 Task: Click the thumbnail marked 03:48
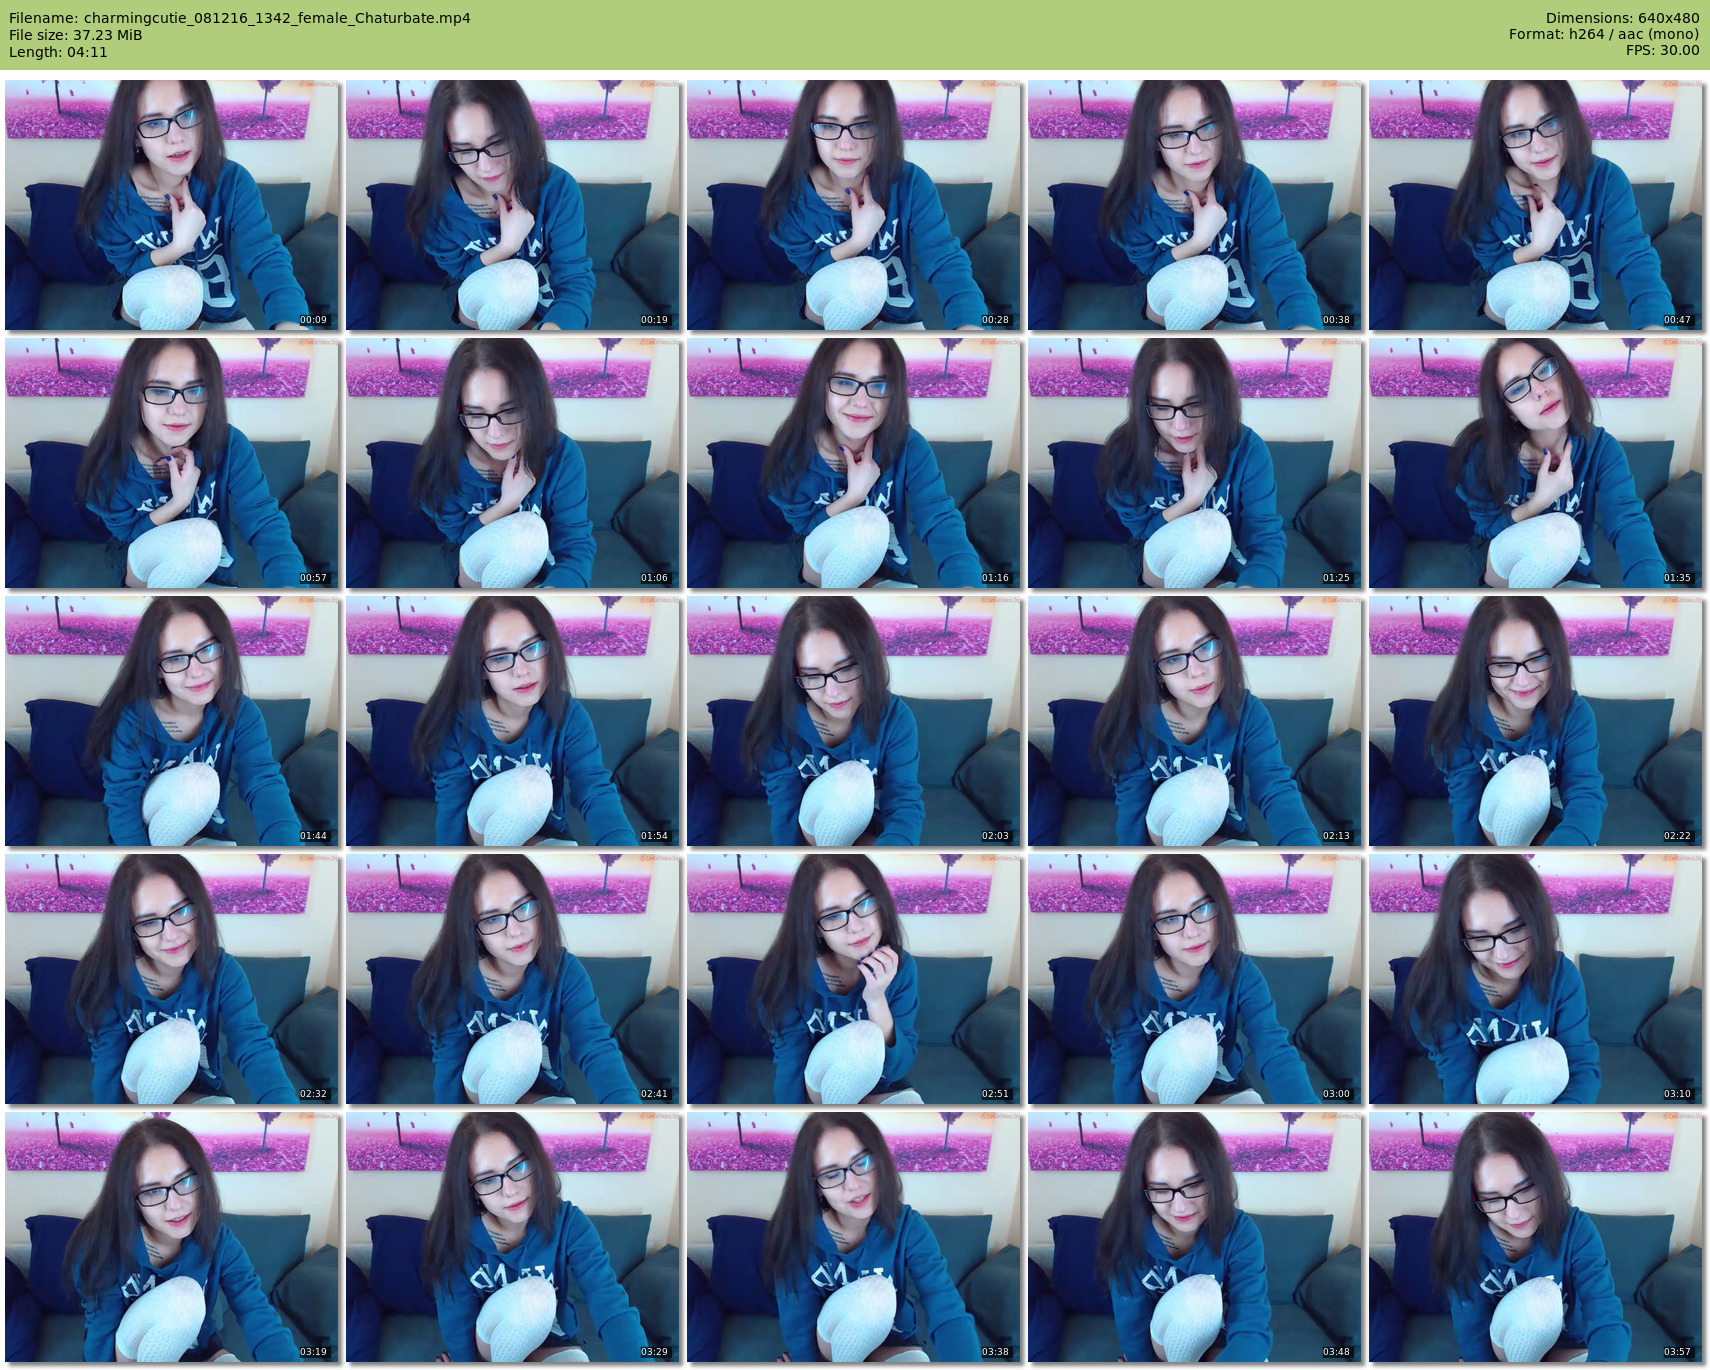[x=1195, y=1237]
